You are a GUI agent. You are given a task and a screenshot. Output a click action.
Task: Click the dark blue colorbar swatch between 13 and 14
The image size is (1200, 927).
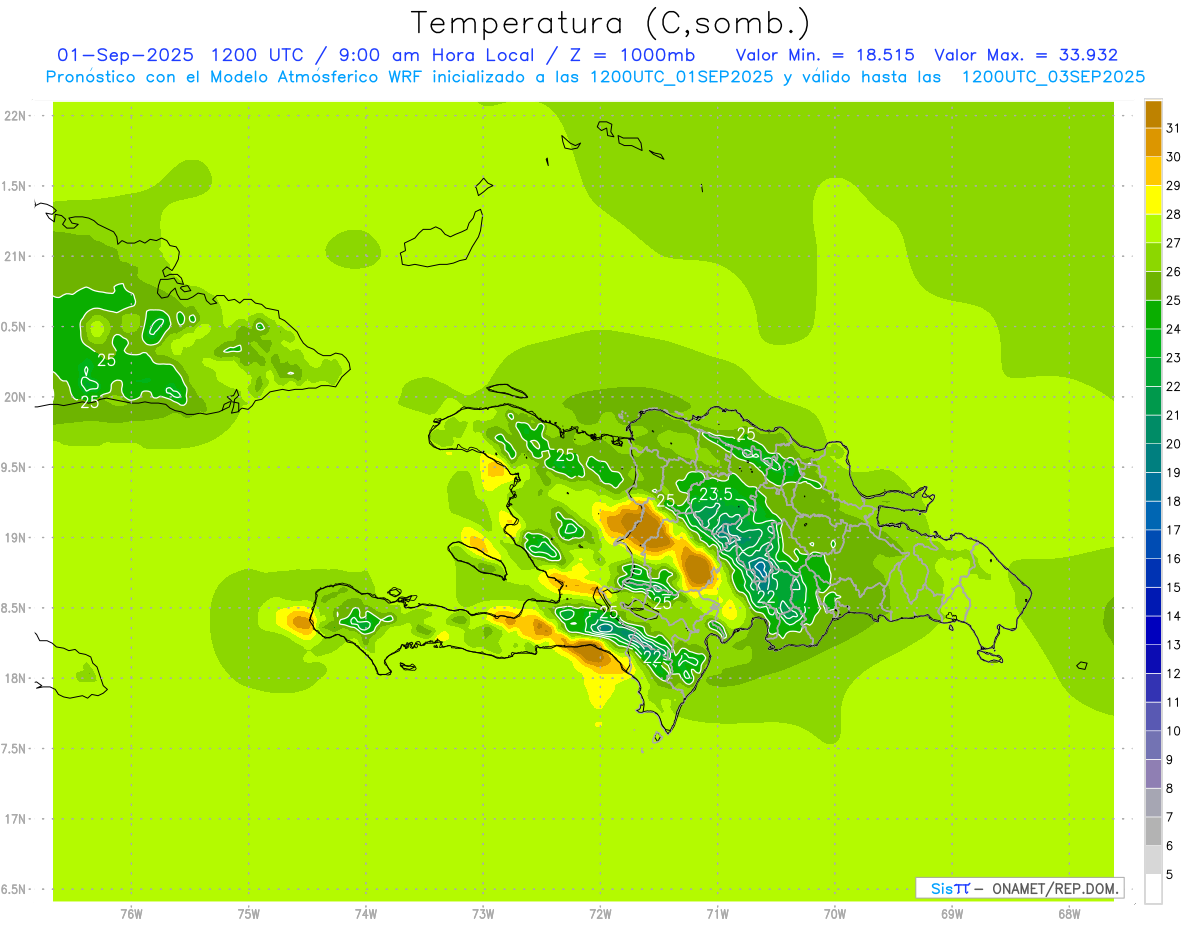point(1153,630)
